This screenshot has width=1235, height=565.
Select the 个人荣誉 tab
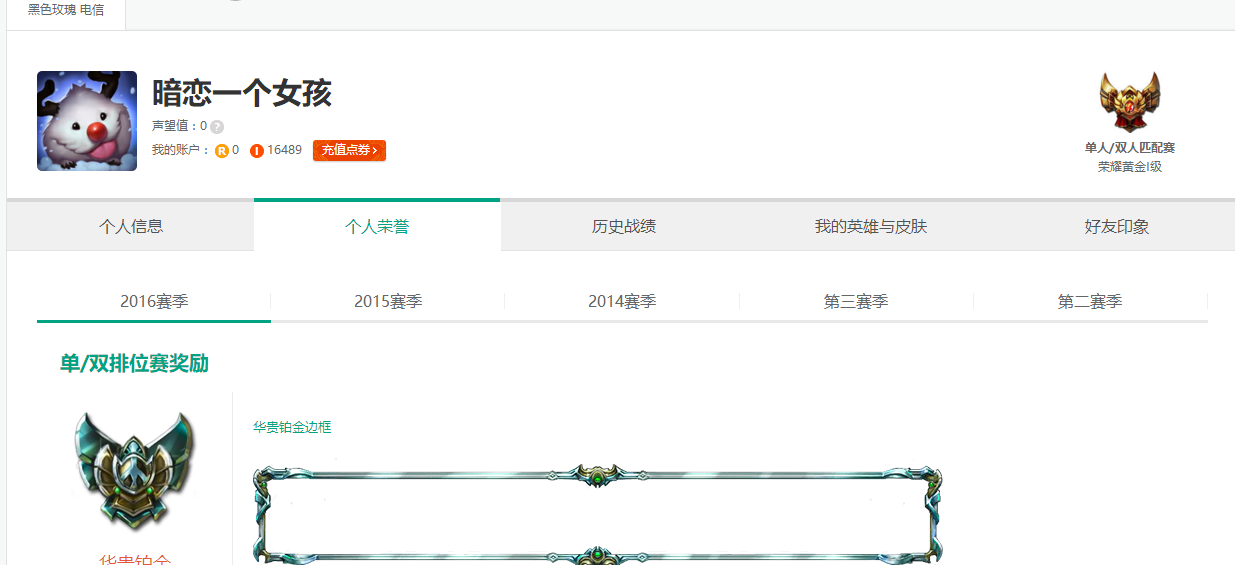377,226
